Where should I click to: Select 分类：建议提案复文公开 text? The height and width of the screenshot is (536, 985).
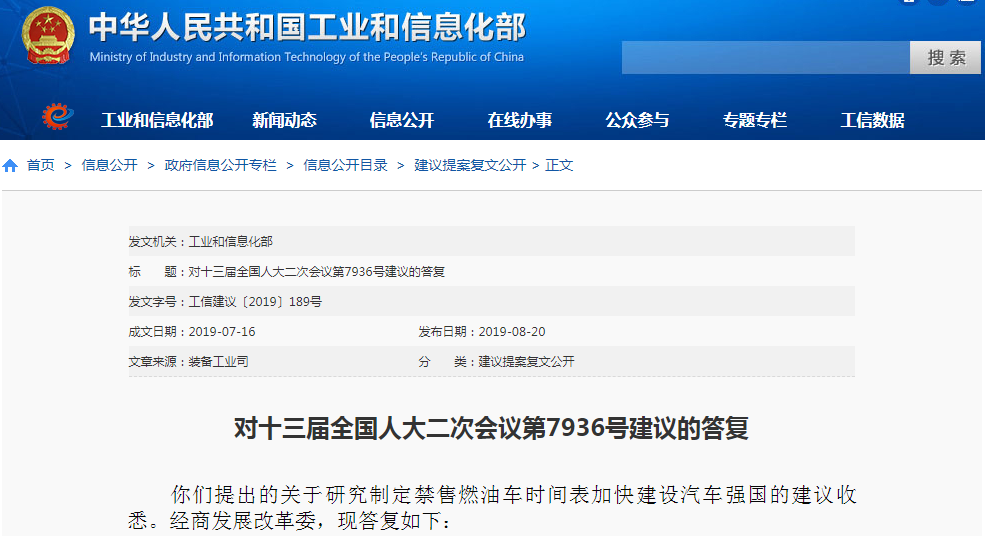pos(496,362)
